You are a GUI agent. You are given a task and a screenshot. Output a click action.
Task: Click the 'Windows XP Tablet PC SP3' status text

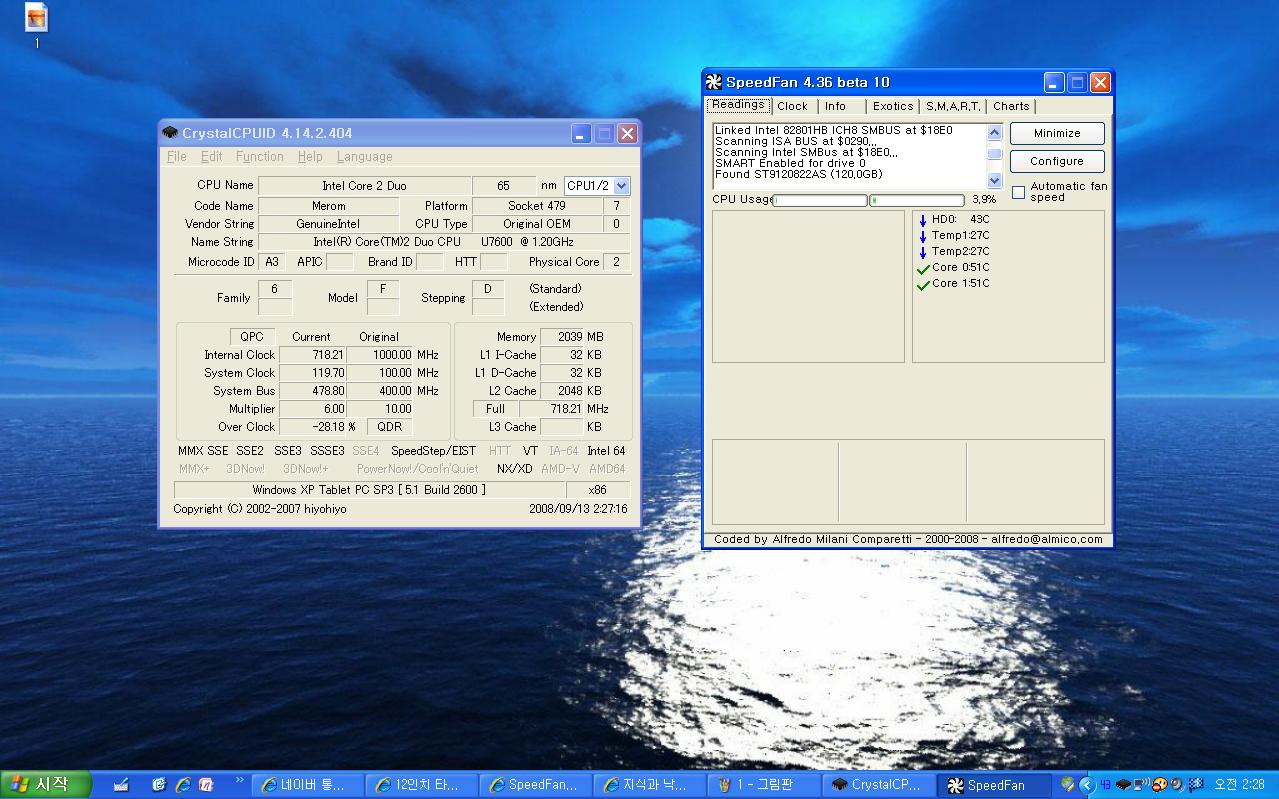click(369, 490)
